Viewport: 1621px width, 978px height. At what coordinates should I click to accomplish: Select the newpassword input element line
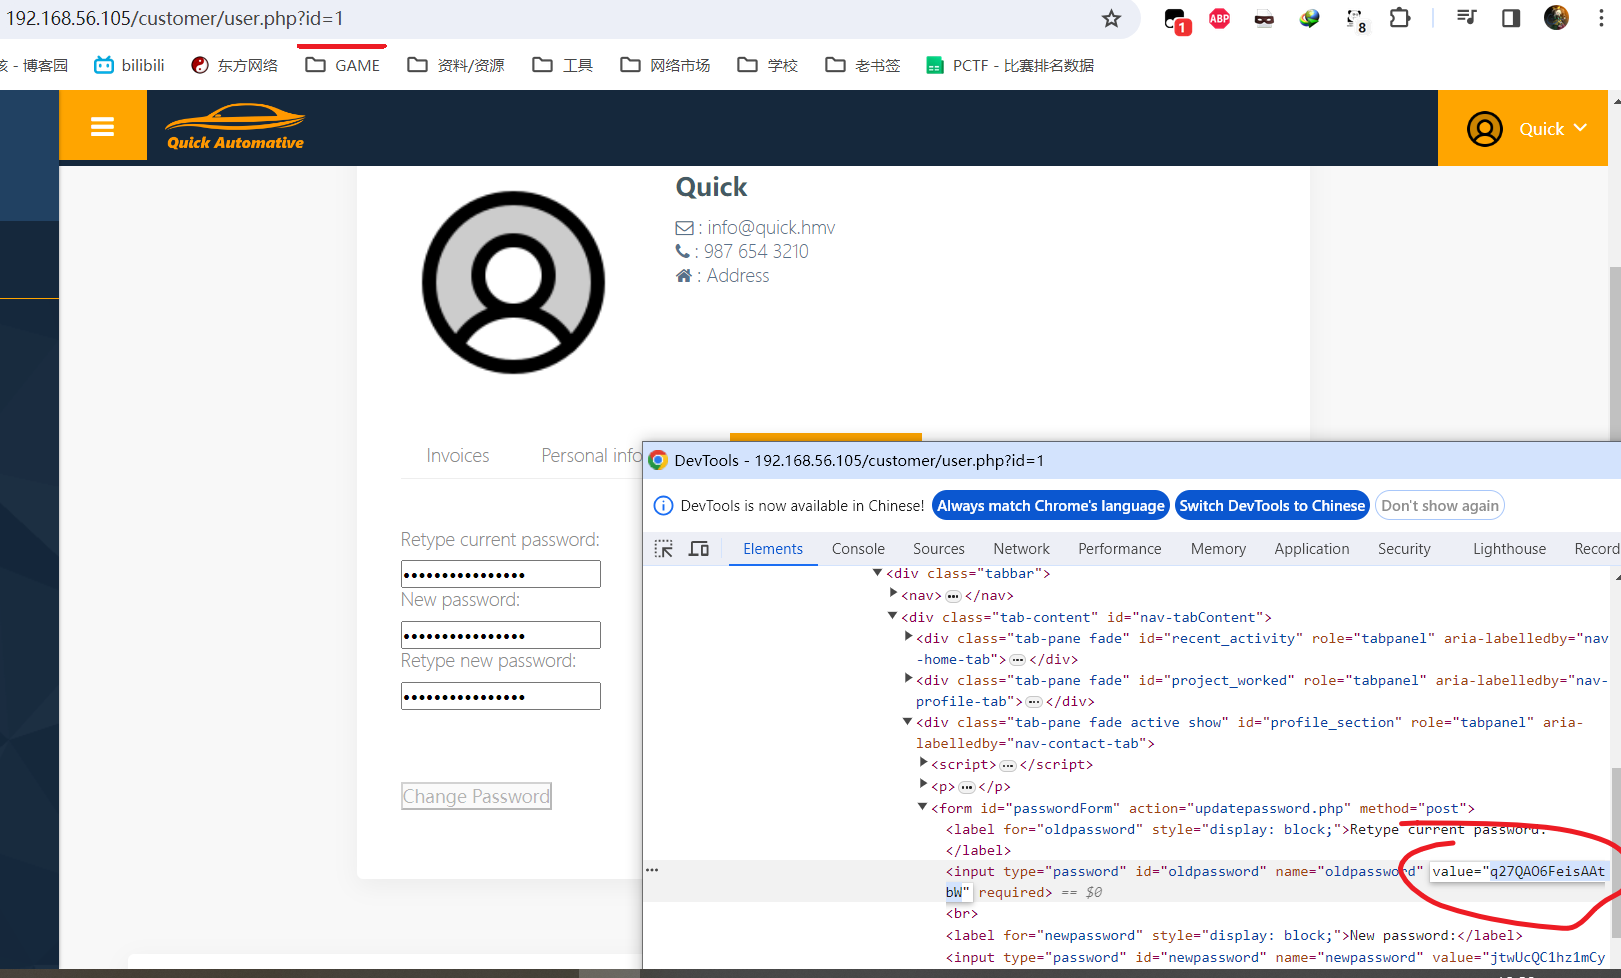point(1275,957)
